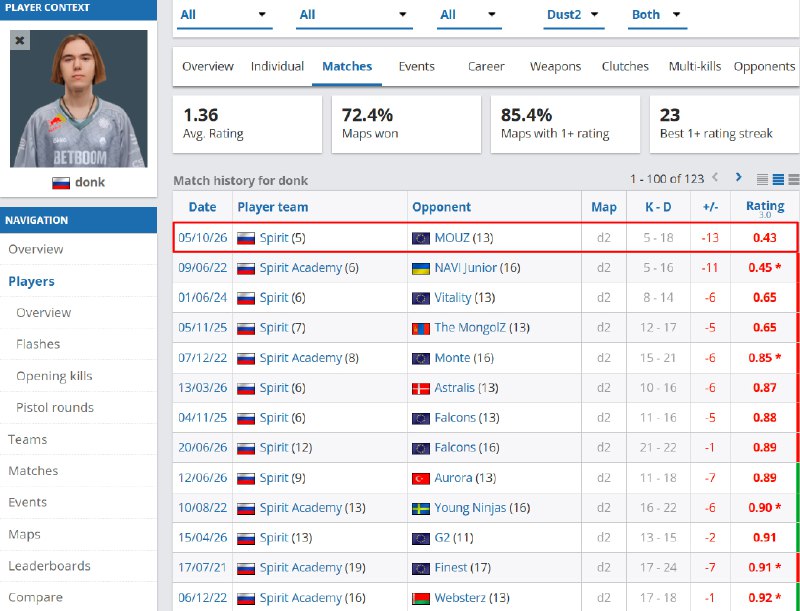Select the Multi-kills tab
Image resolution: width=800 pixels, height=611 pixels.
(695, 66)
